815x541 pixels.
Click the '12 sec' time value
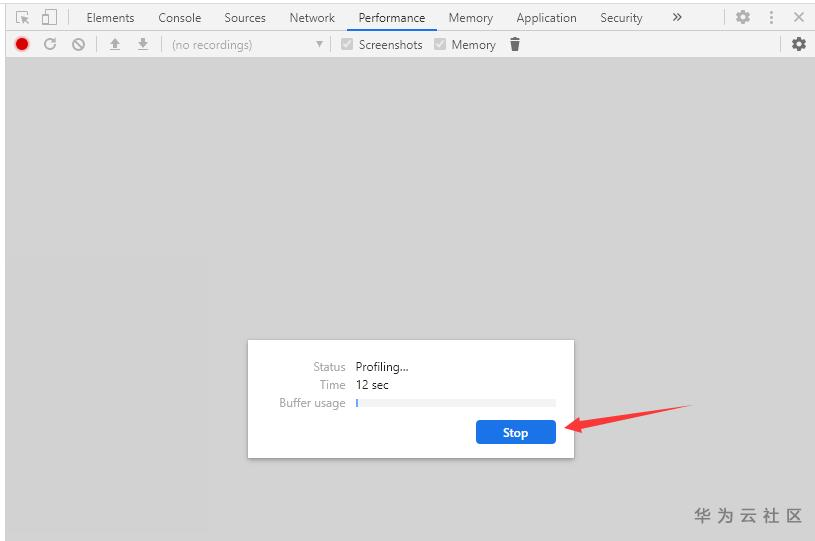(372, 385)
